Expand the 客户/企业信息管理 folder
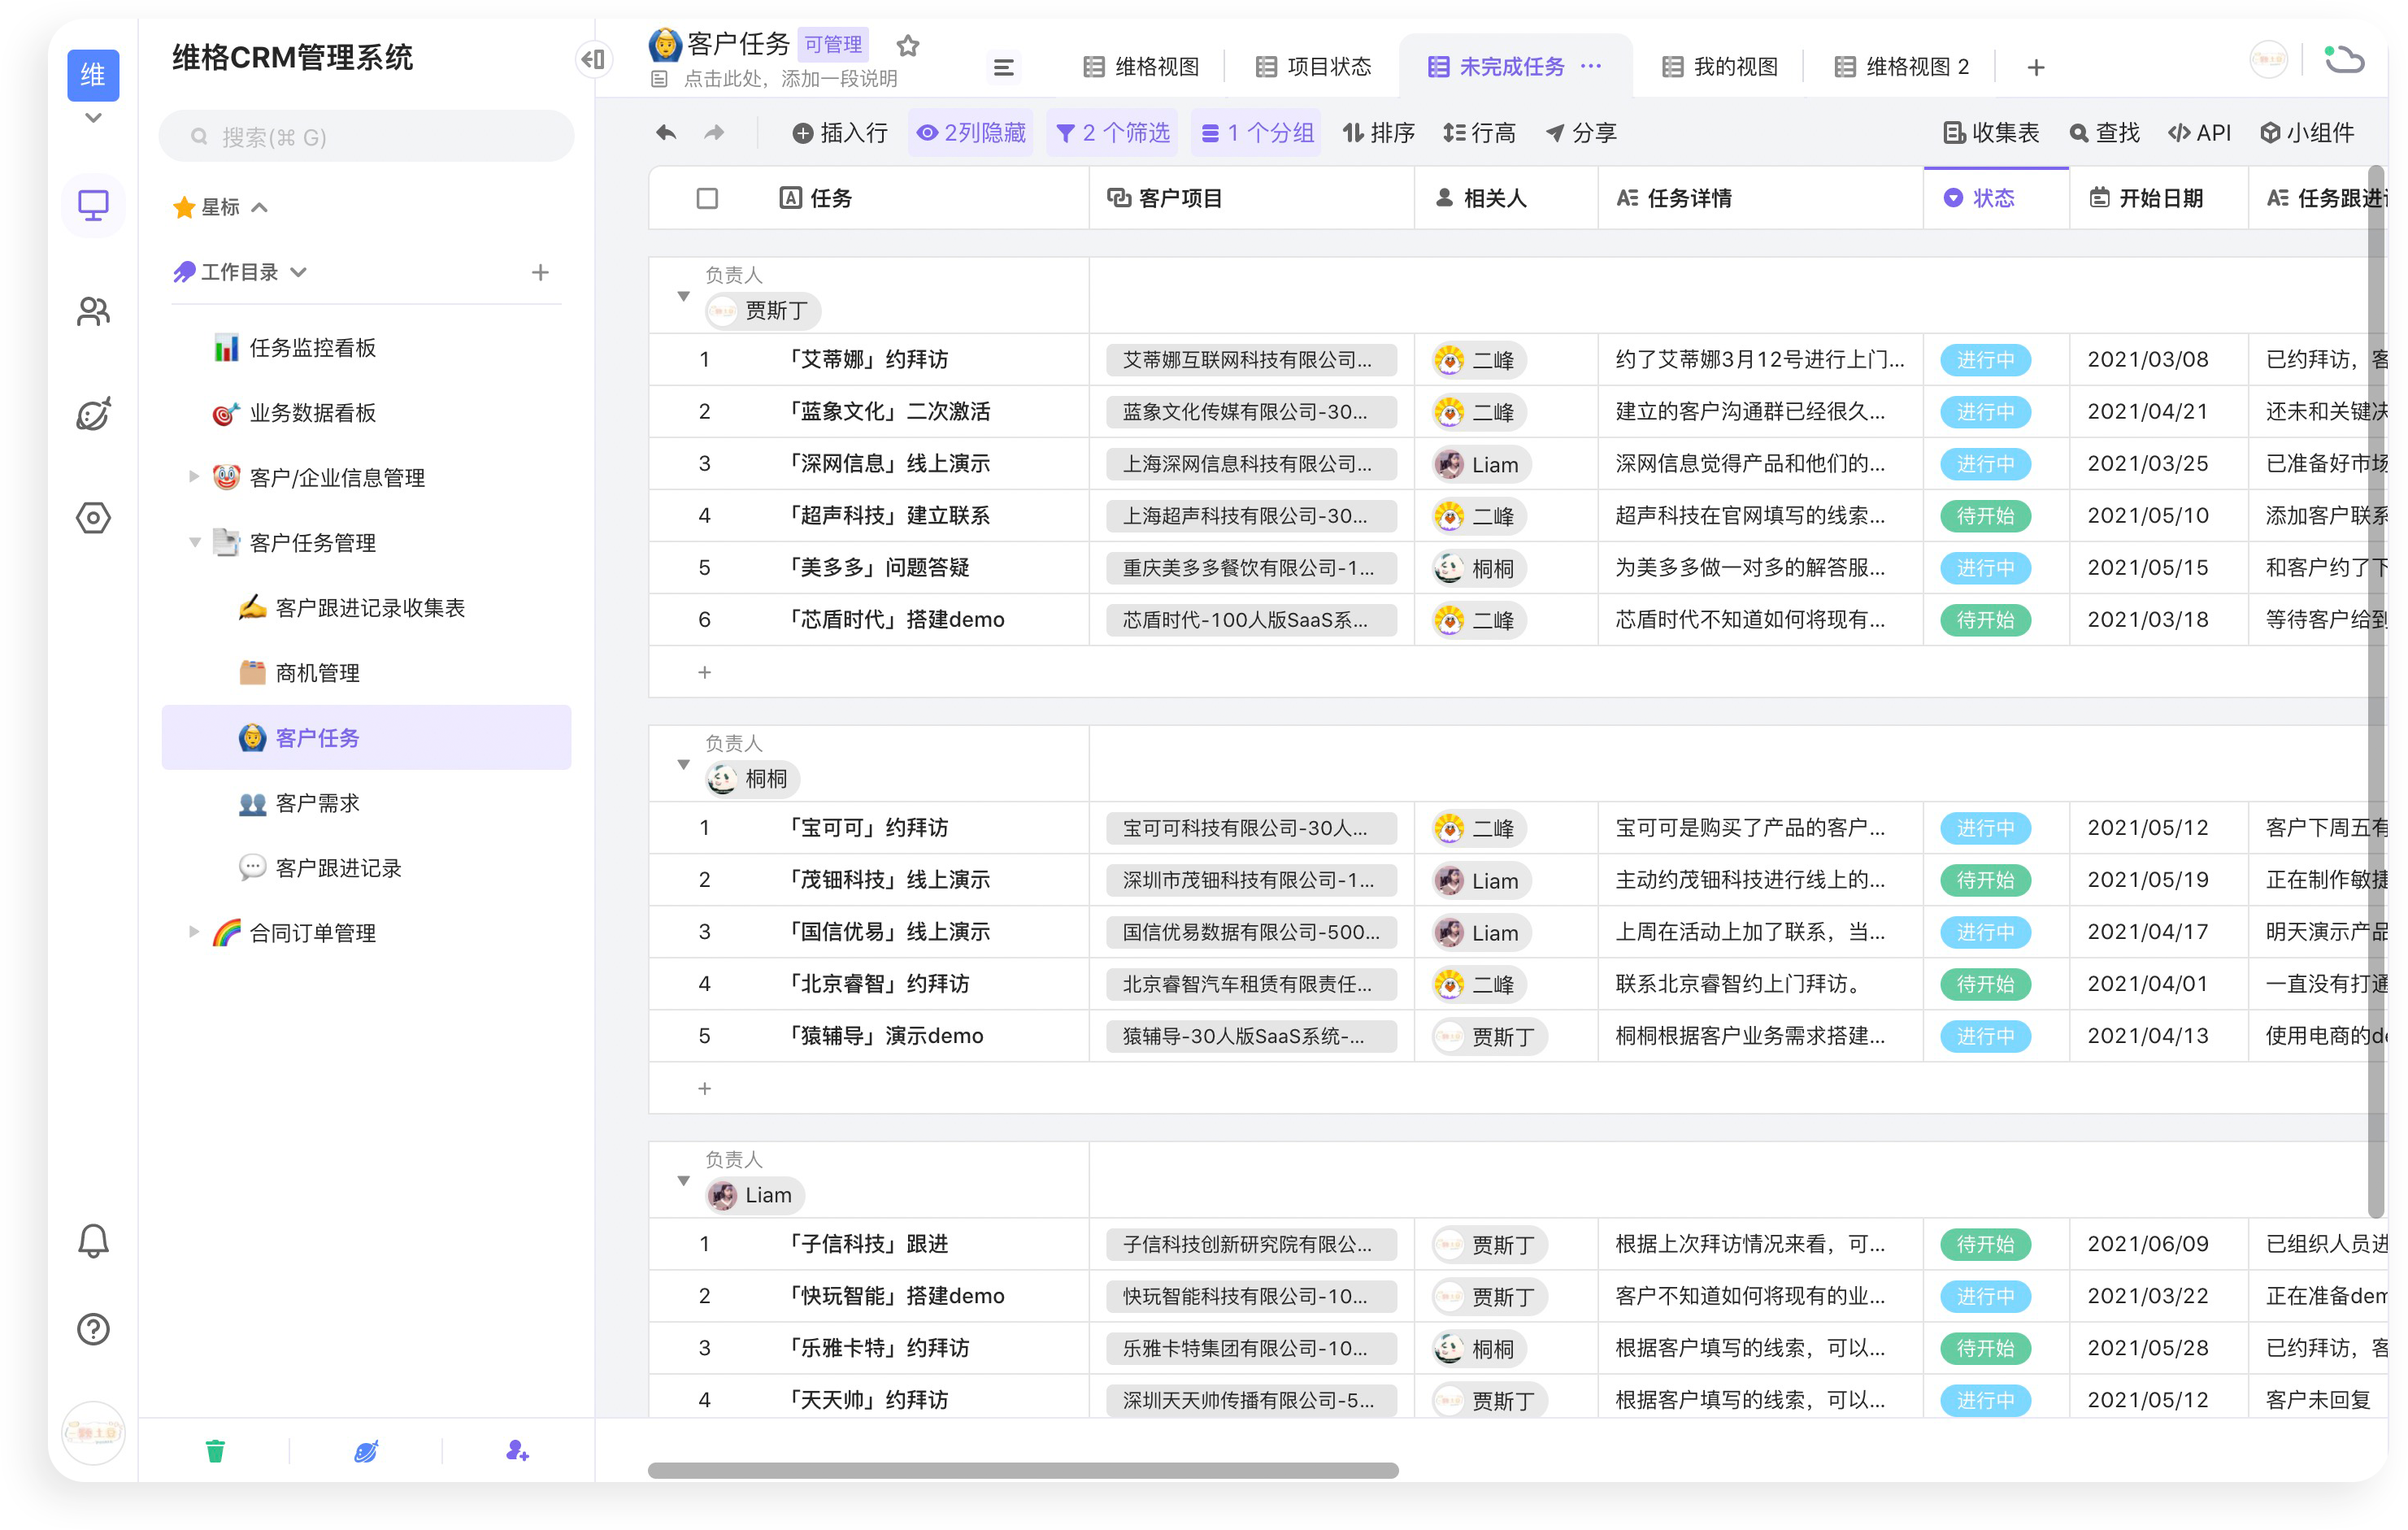Image resolution: width=2408 pixels, height=1530 pixels. [194, 477]
